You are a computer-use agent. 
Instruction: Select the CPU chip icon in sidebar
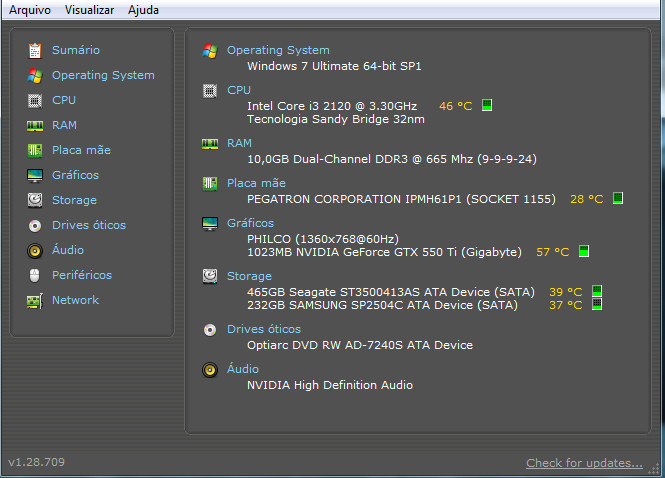tap(35, 101)
